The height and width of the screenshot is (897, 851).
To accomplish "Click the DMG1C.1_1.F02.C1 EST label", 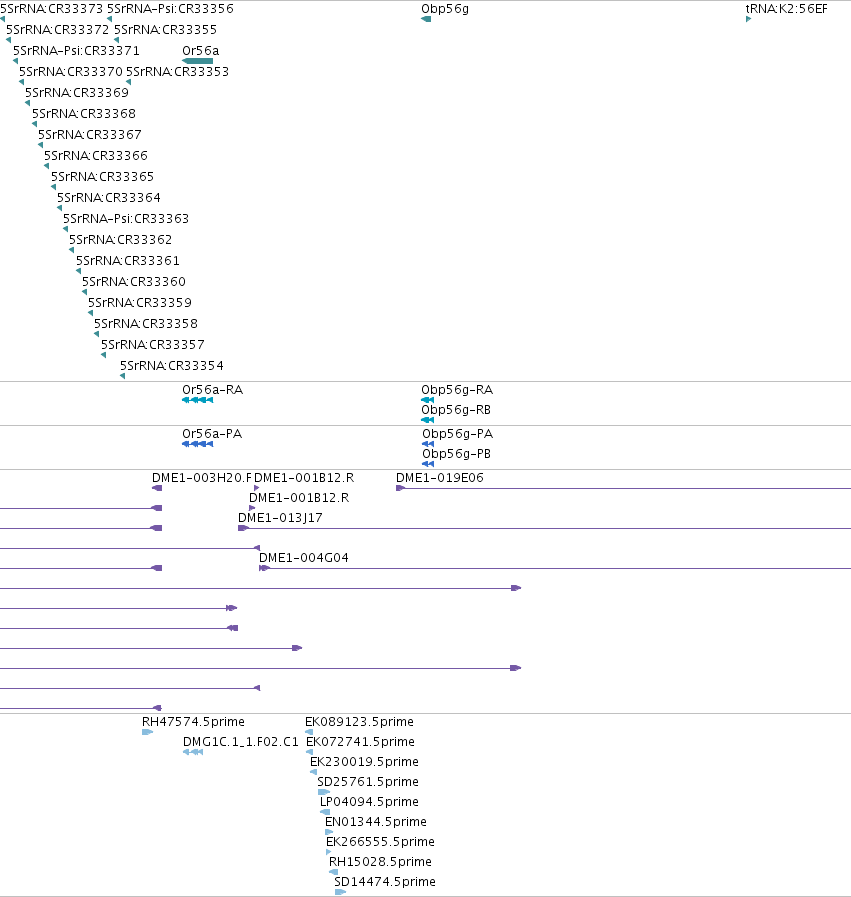I will (241, 742).
